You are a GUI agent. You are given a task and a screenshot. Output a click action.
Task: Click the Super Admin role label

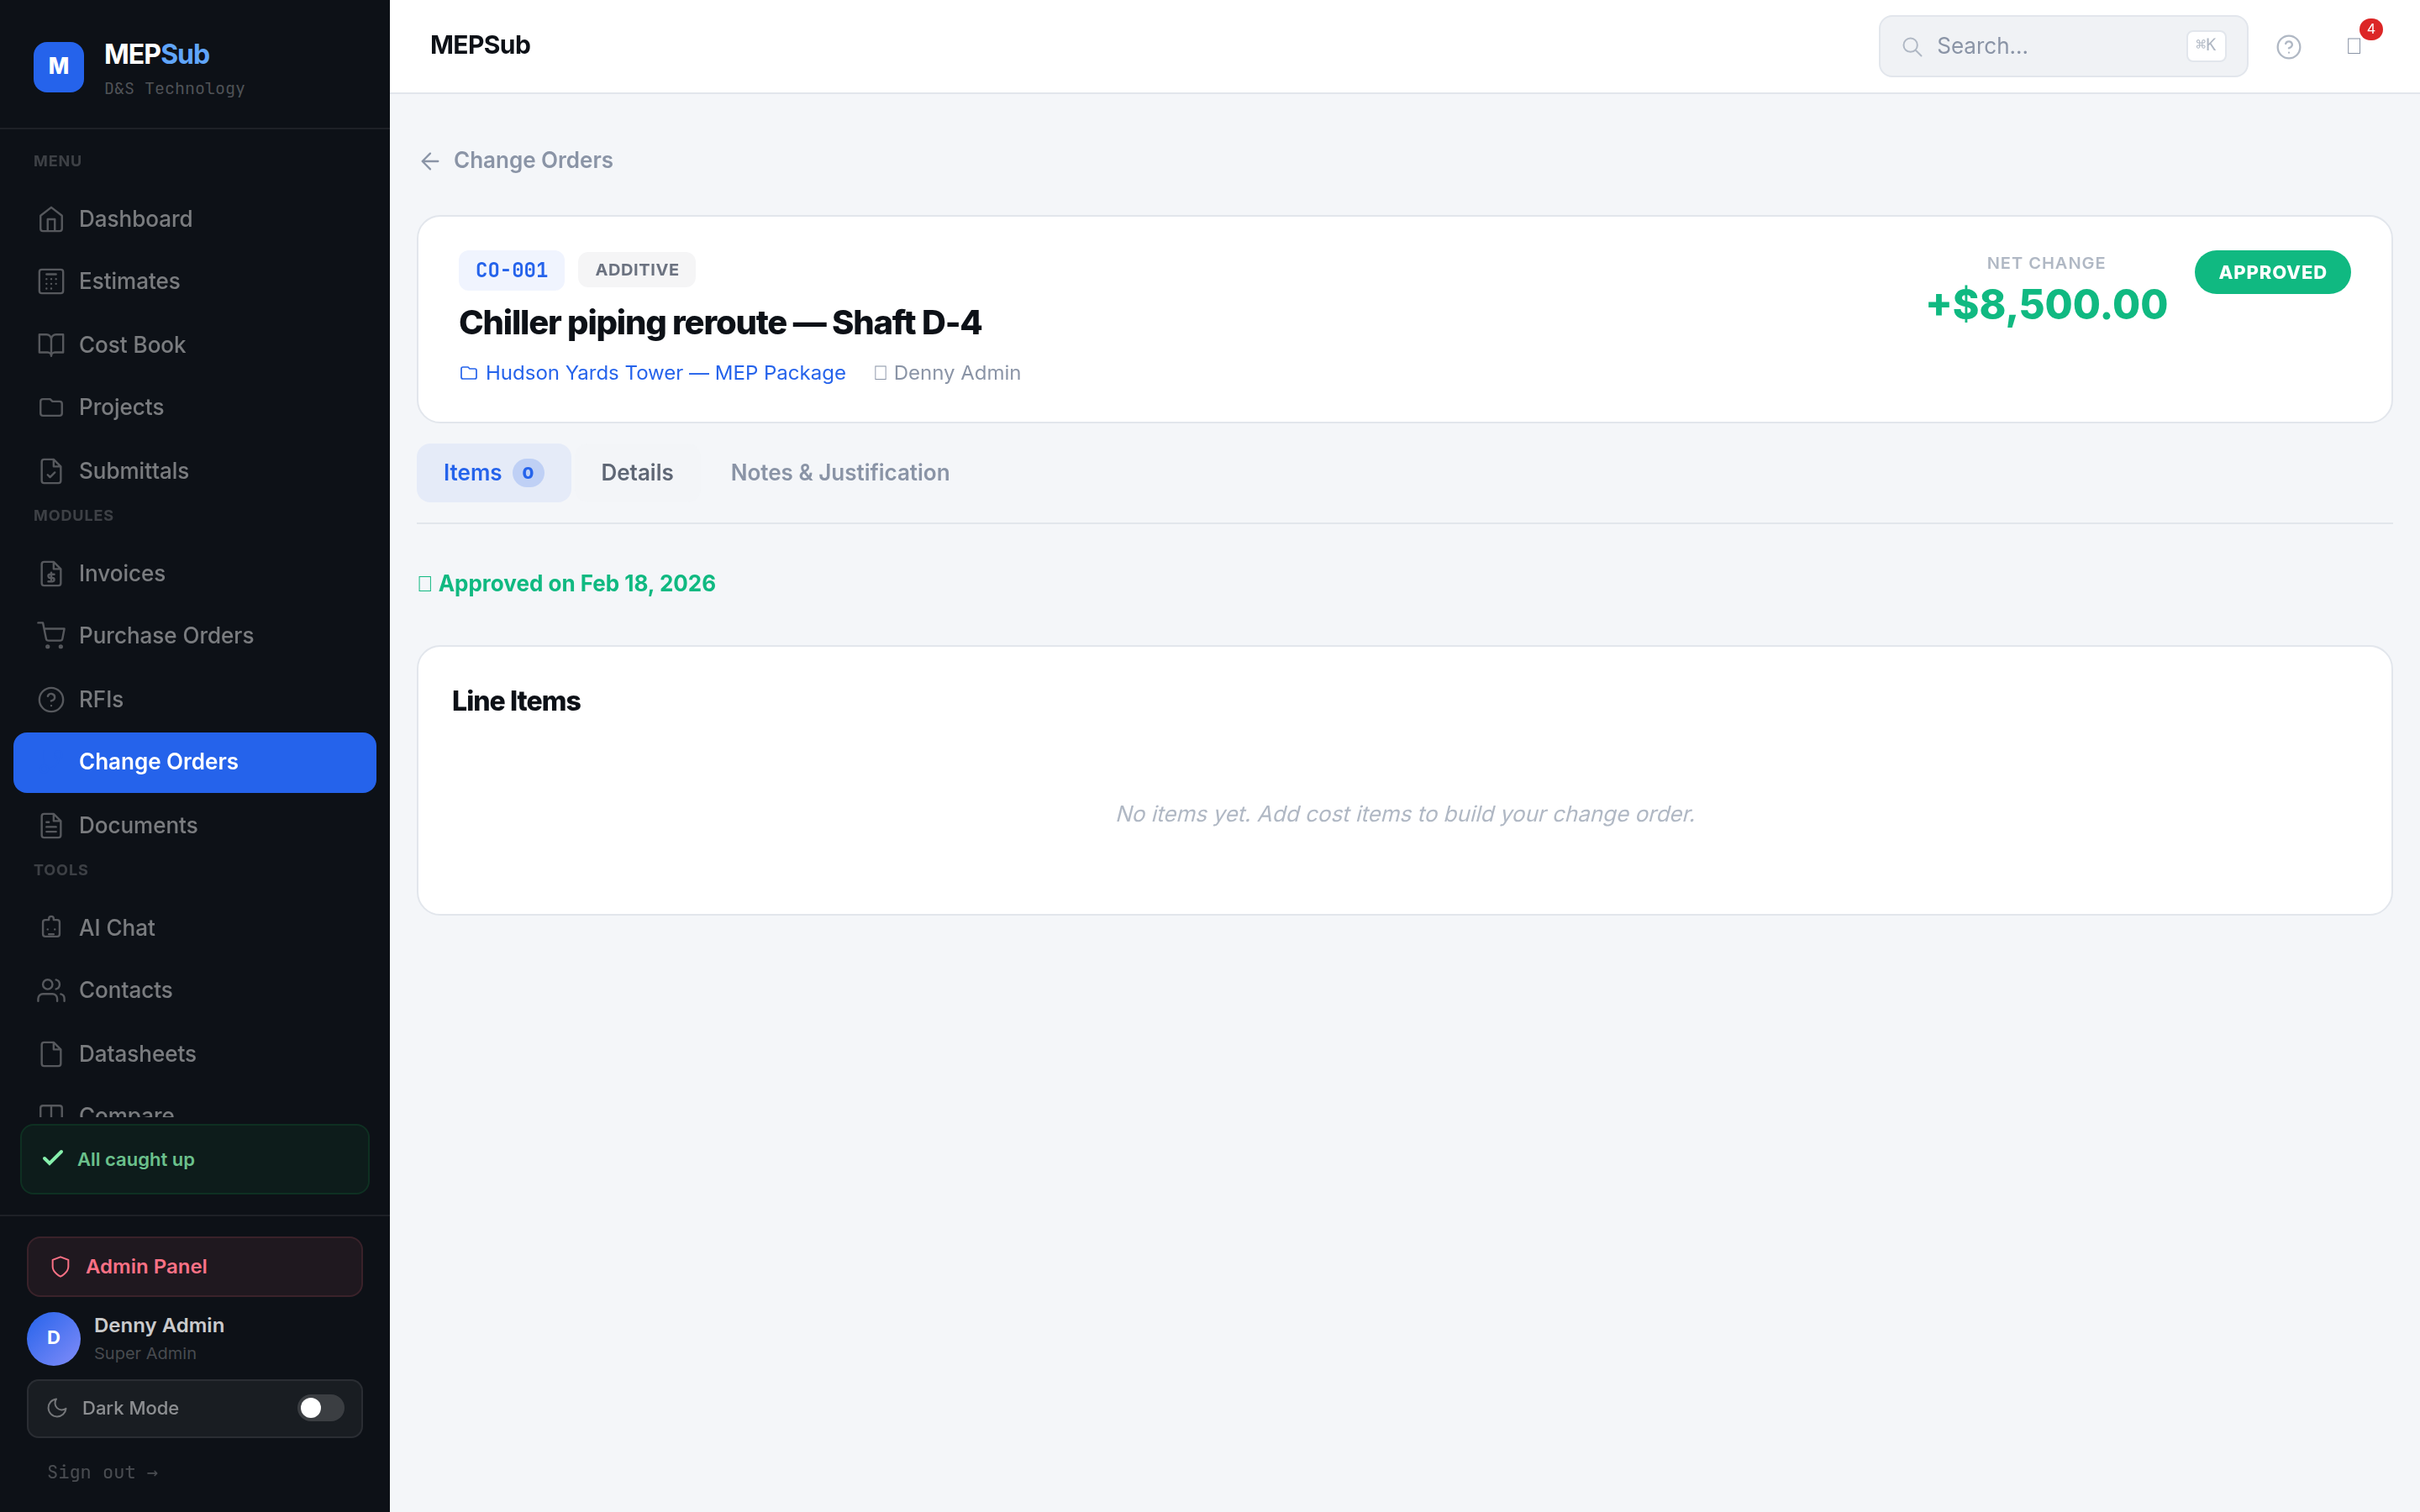145,1354
